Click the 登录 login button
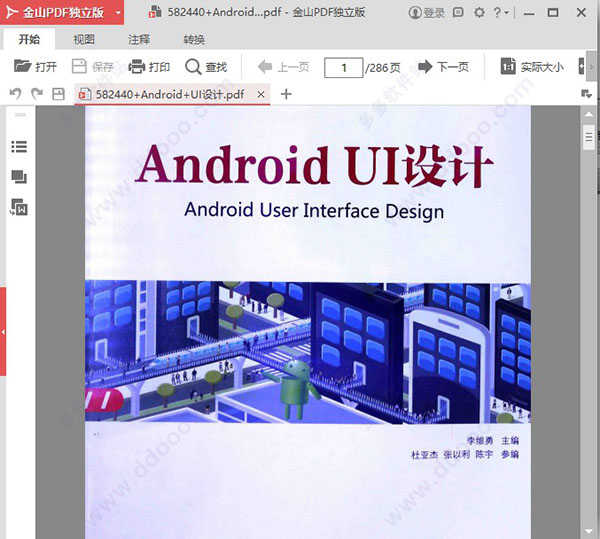Screen dimensions: 600x539 point(427,13)
